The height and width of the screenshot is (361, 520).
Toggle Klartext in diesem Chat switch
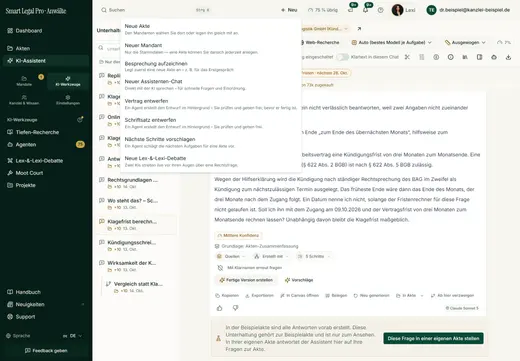click(342, 57)
